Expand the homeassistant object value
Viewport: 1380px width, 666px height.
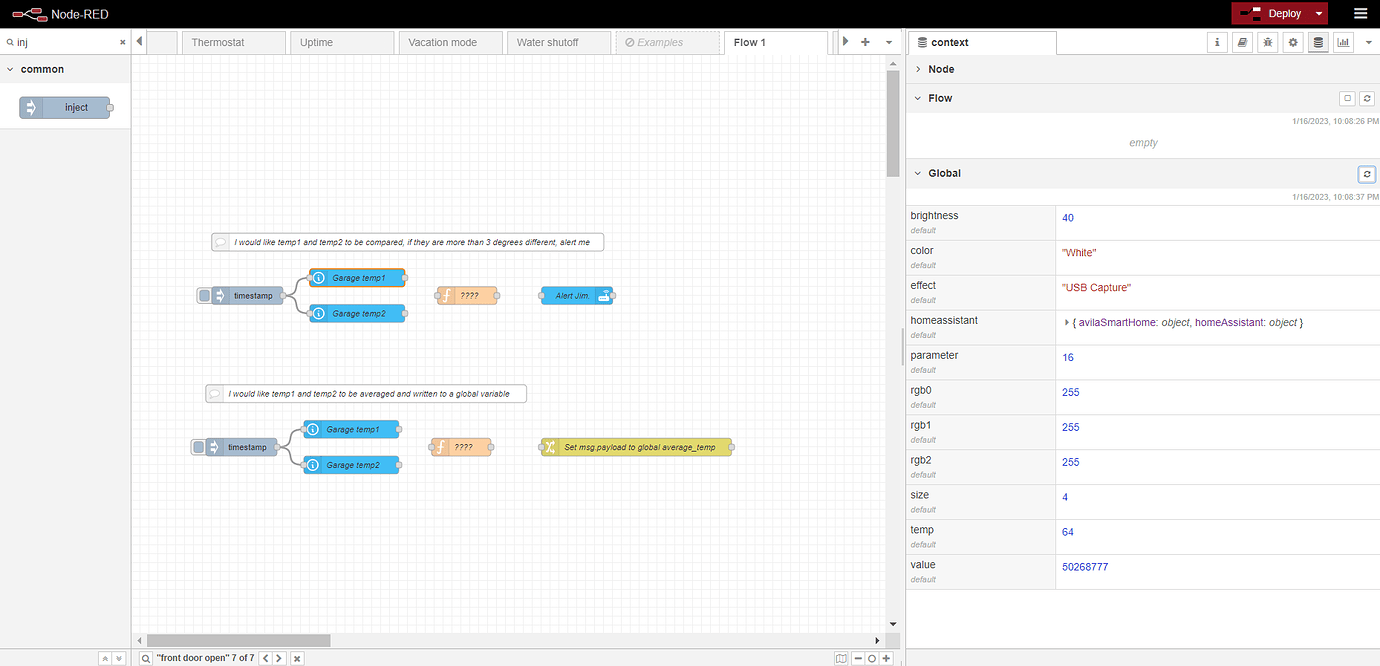1067,323
